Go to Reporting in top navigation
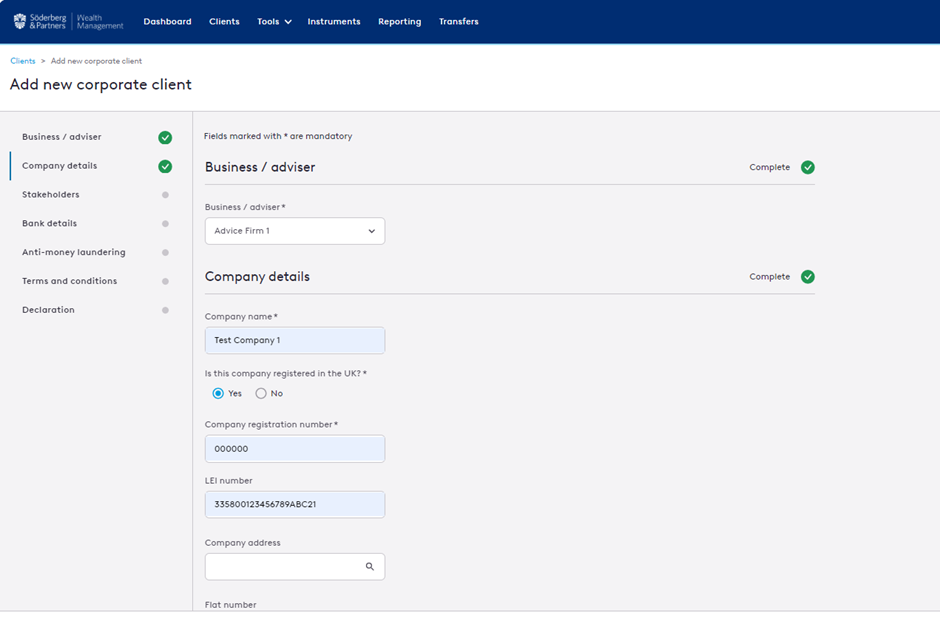This screenshot has width=940, height=624. point(399,22)
